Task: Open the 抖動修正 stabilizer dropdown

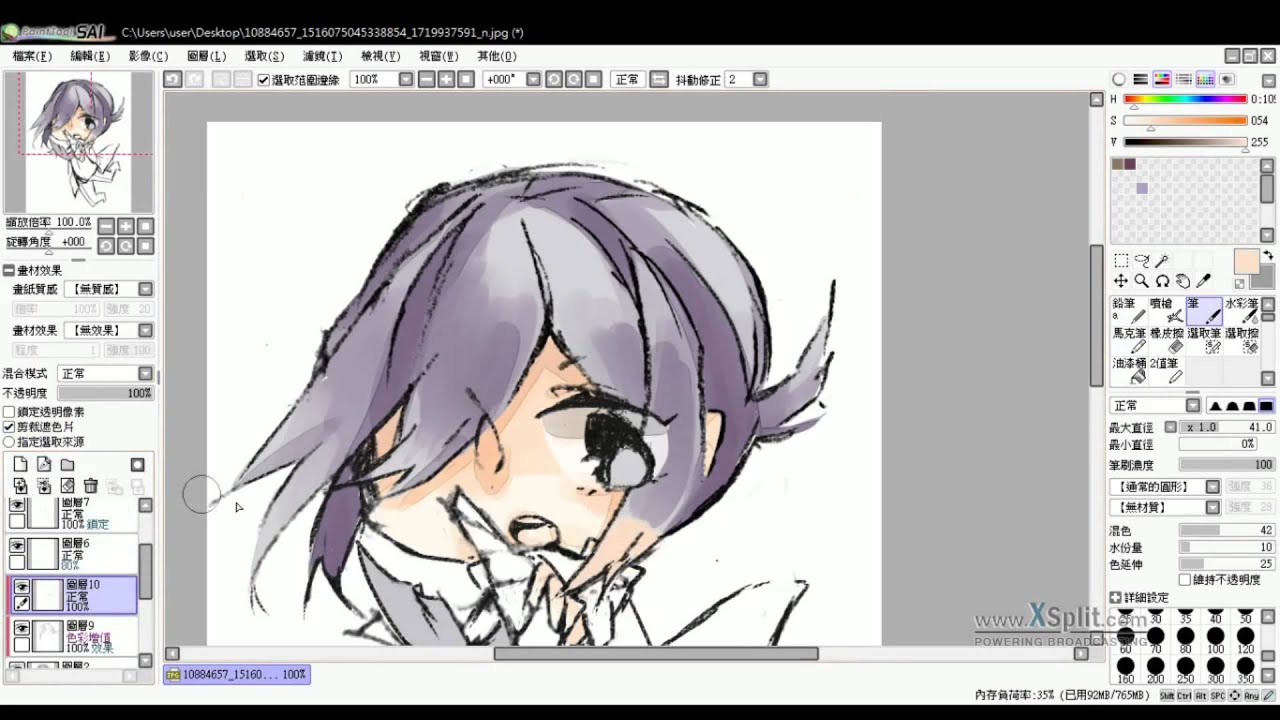Action: tap(760, 79)
